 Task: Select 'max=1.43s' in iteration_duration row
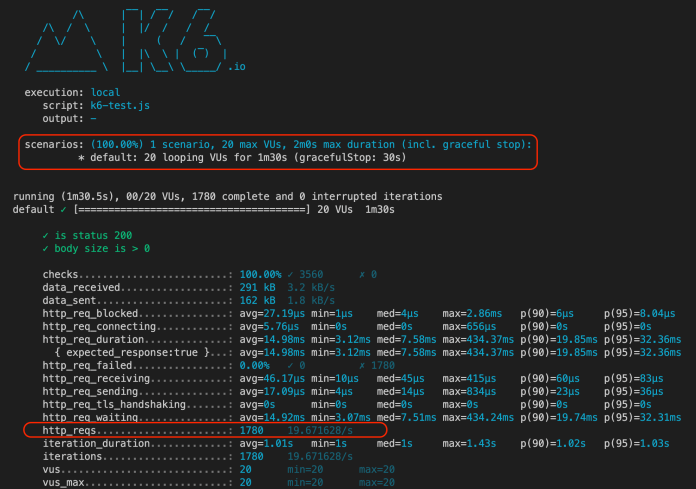pyautogui.click(x=469, y=443)
